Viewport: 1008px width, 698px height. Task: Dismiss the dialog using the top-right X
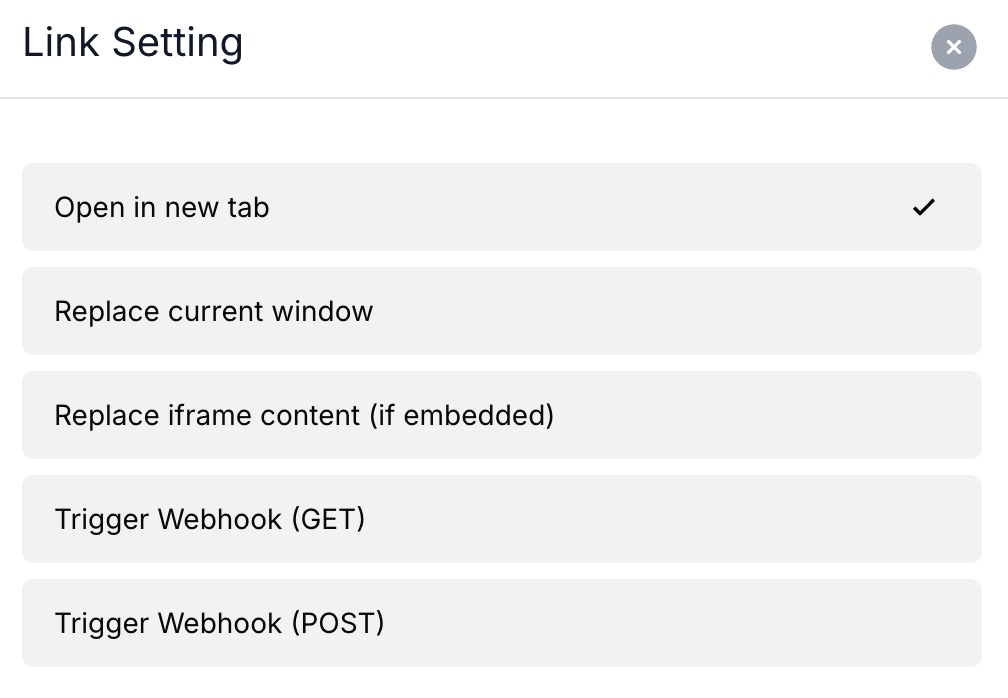coord(953,47)
